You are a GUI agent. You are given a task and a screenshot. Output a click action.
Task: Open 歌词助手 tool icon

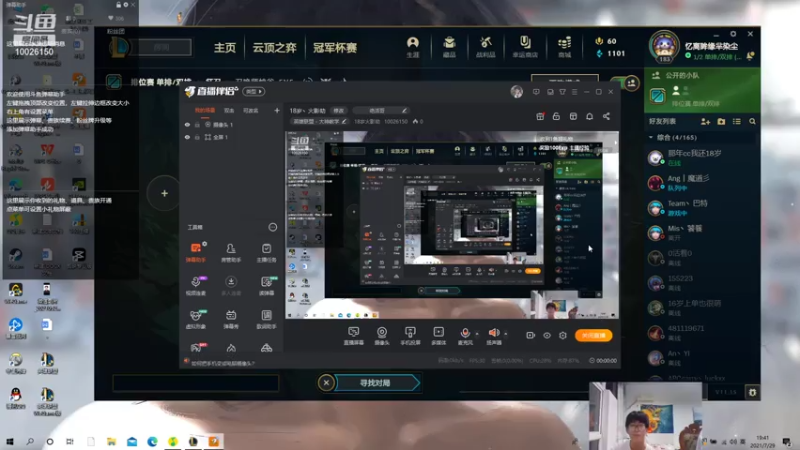[266, 319]
